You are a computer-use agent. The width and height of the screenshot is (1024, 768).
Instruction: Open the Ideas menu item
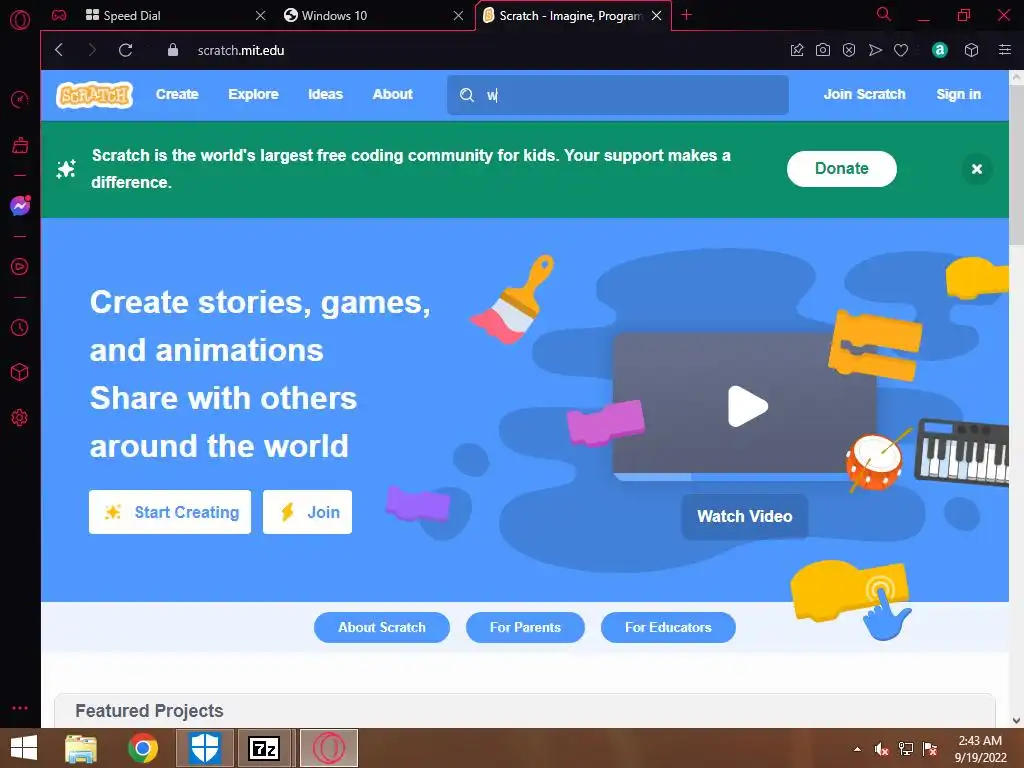(x=325, y=95)
